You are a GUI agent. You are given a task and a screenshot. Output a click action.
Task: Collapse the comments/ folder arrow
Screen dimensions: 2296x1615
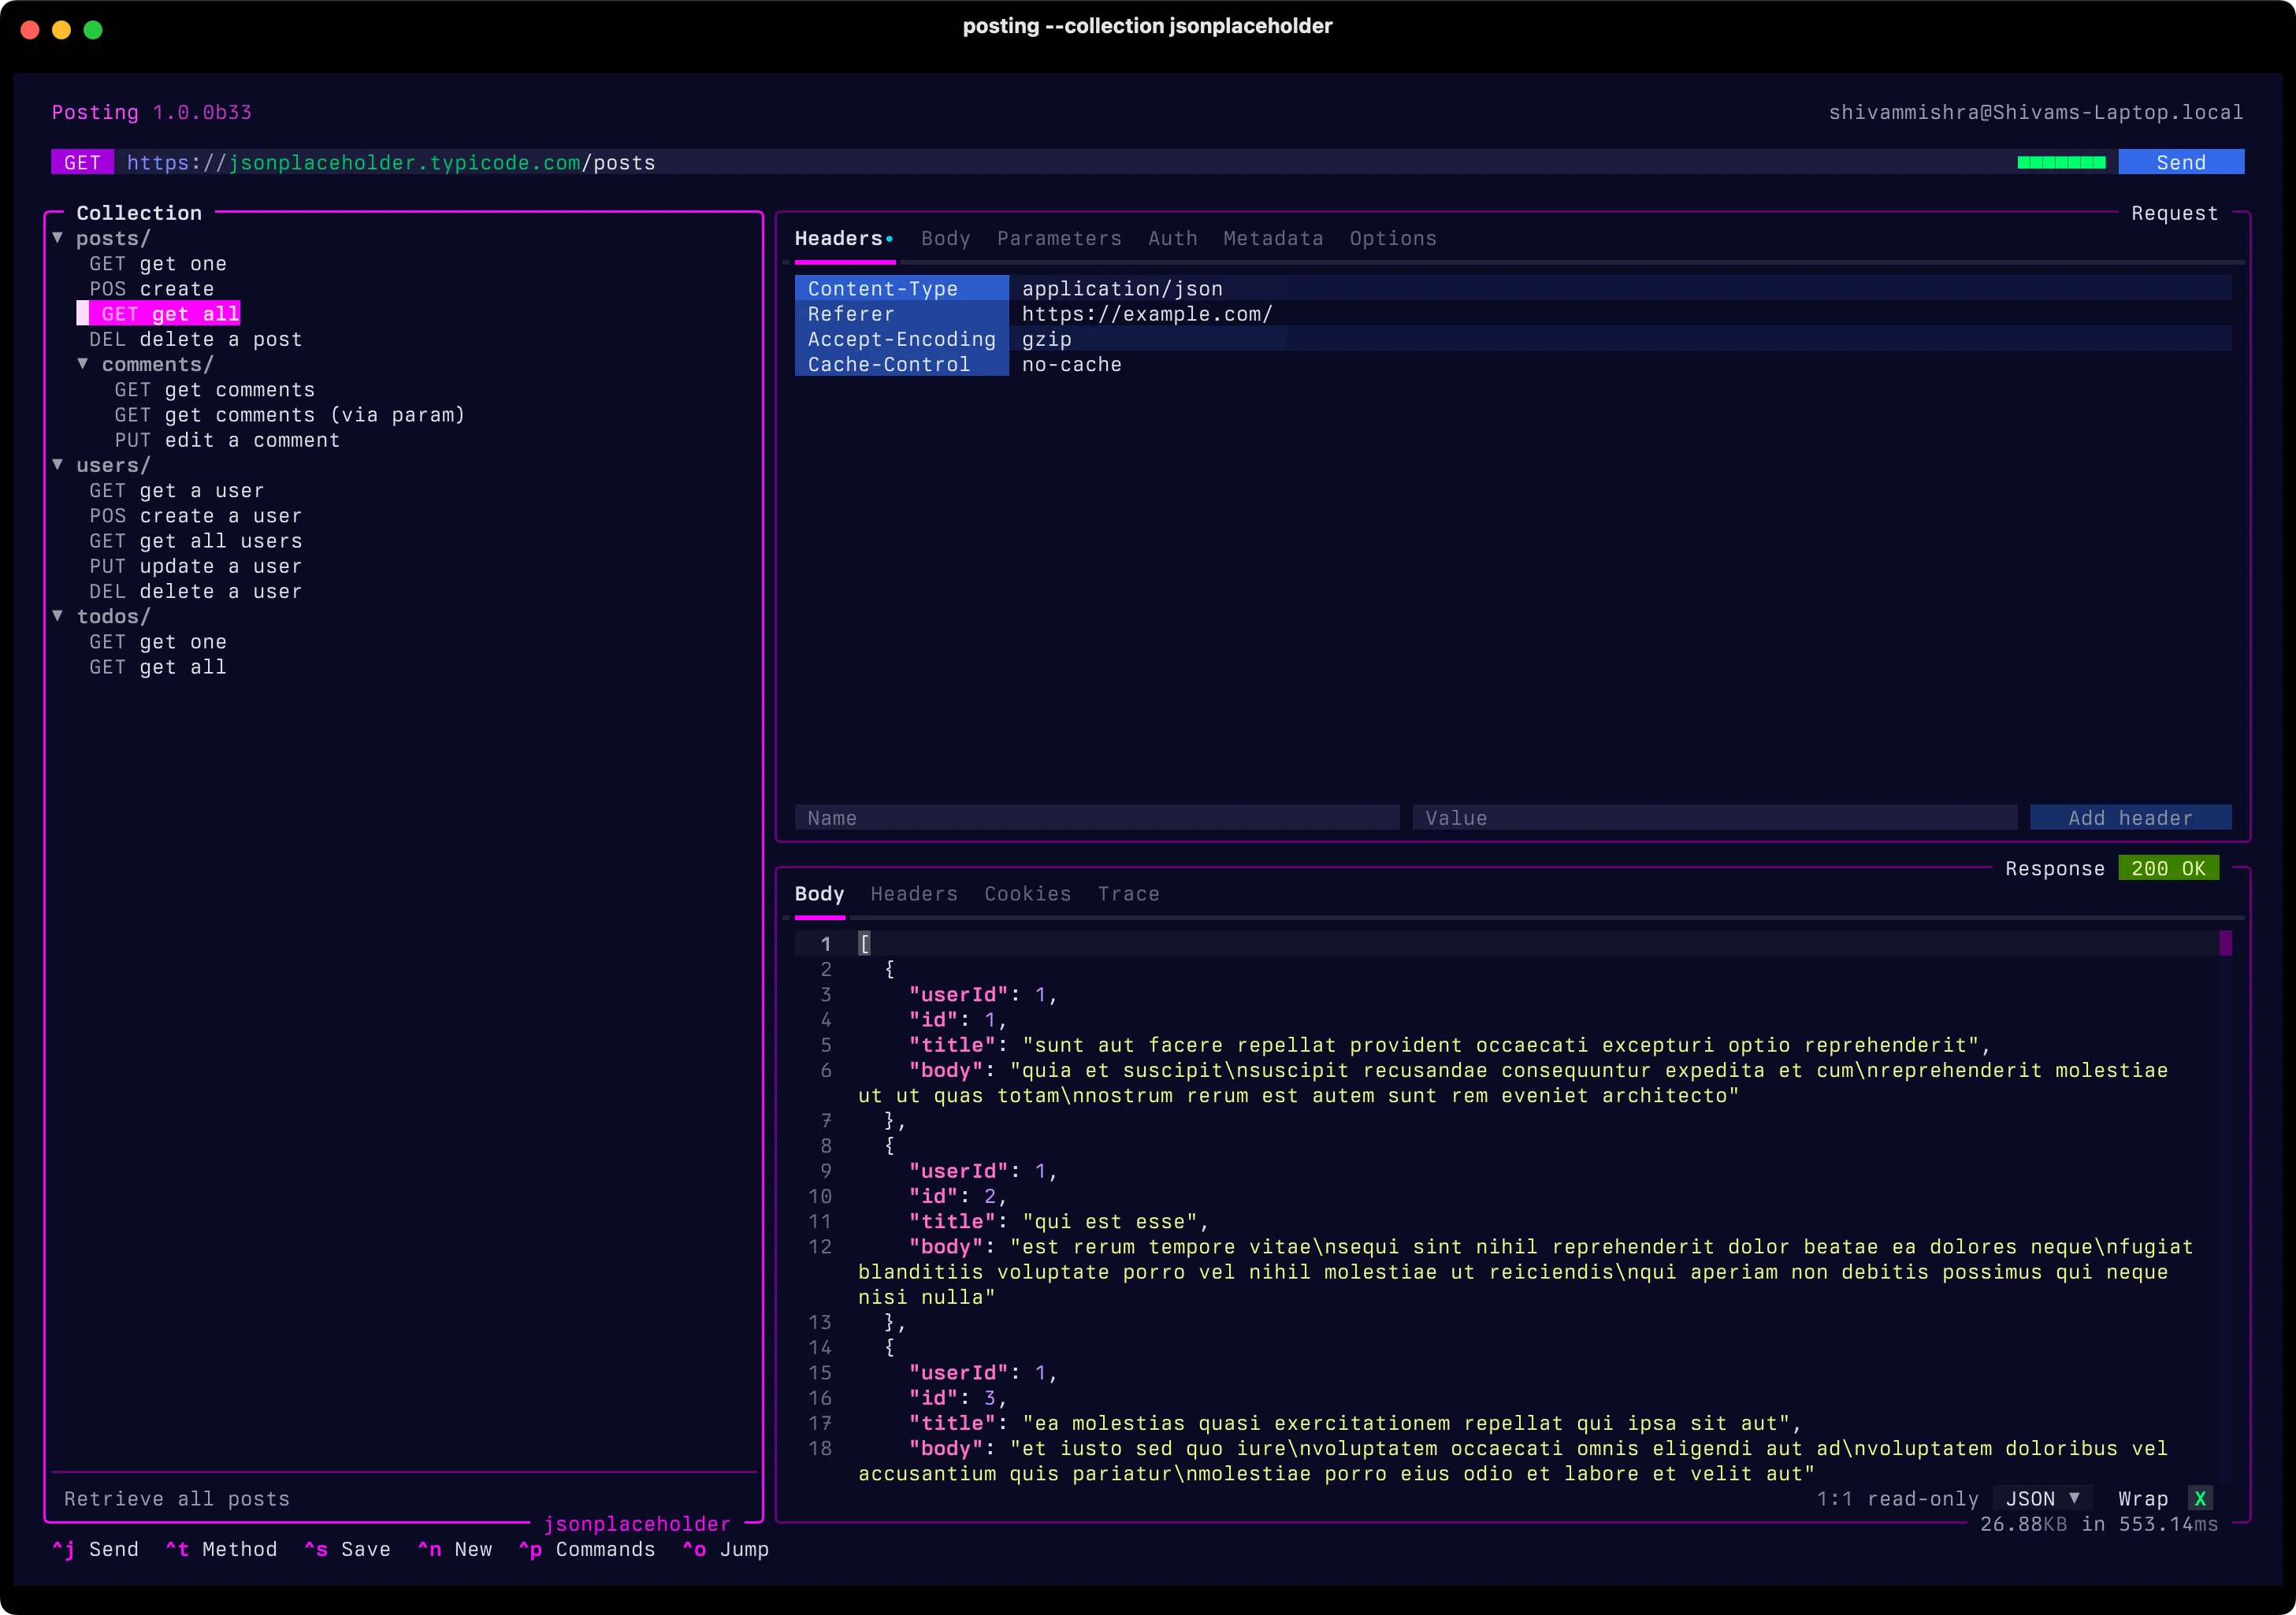point(83,364)
